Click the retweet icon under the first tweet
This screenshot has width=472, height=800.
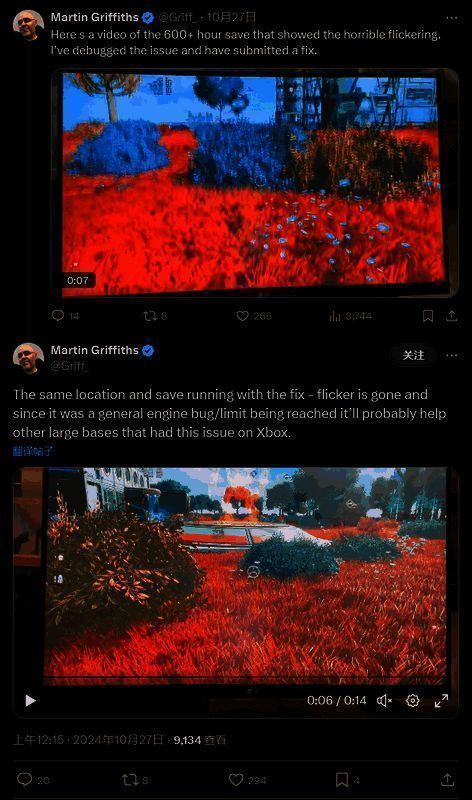(x=150, y=316)
